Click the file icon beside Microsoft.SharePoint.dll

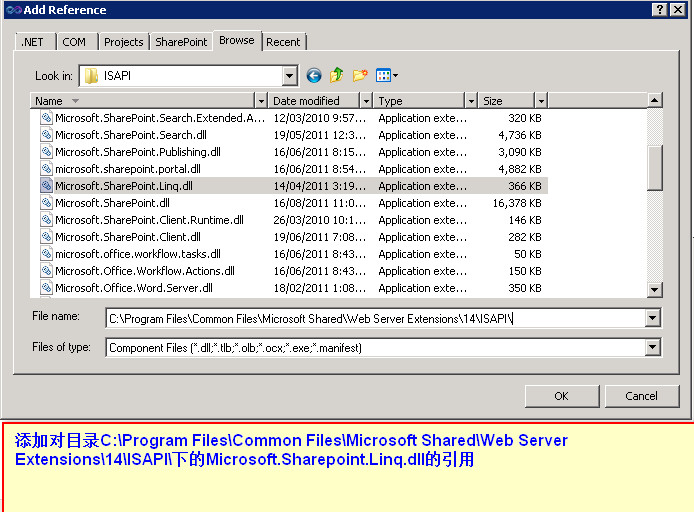click(46, 203)
